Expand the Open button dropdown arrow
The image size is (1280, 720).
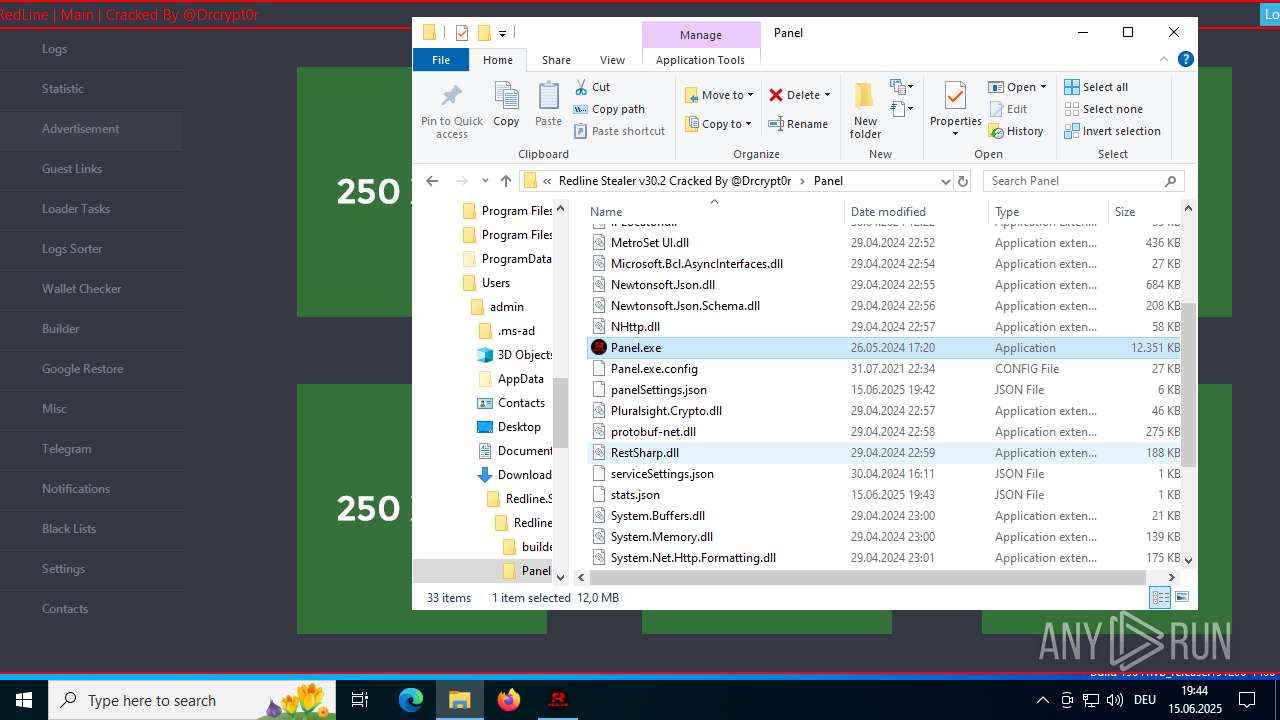coord(1043,87)
